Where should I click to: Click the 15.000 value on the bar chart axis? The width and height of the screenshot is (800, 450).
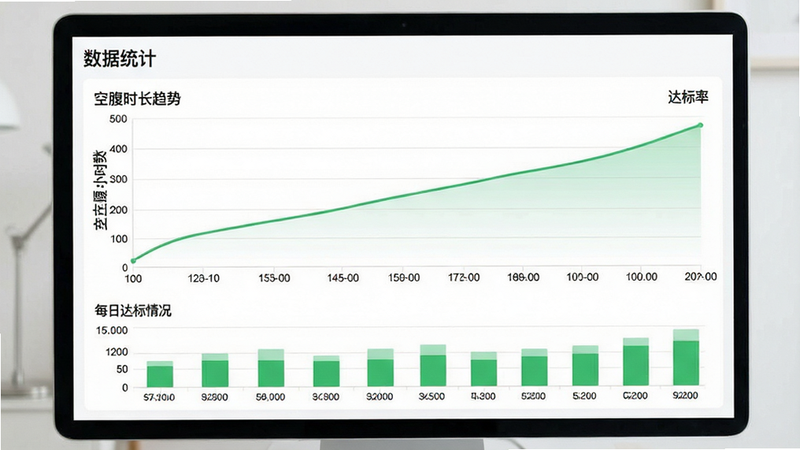112,331
